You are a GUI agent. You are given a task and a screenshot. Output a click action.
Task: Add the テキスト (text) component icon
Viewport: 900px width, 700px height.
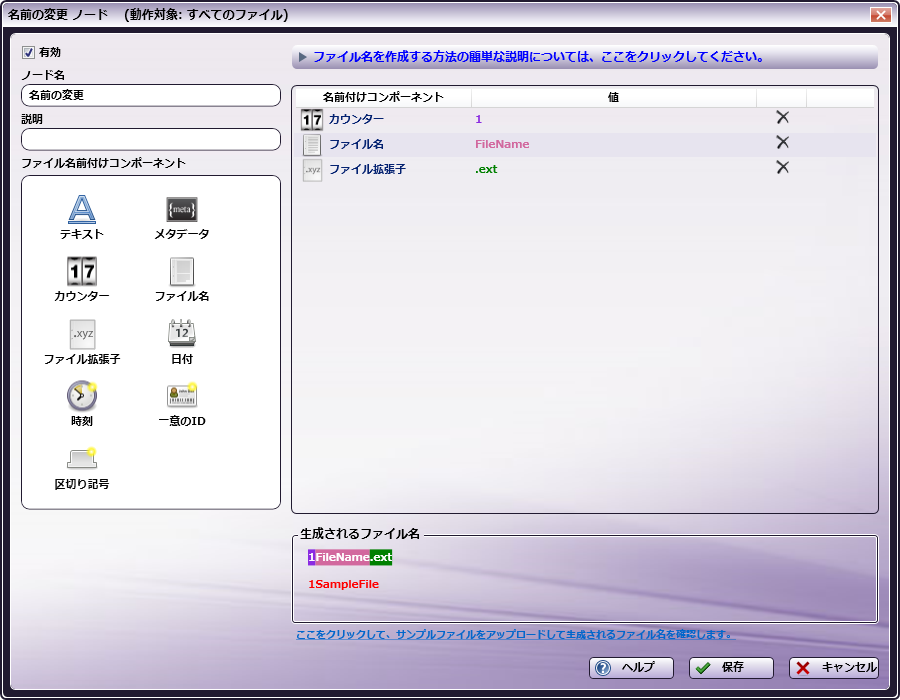pos(82,209)
